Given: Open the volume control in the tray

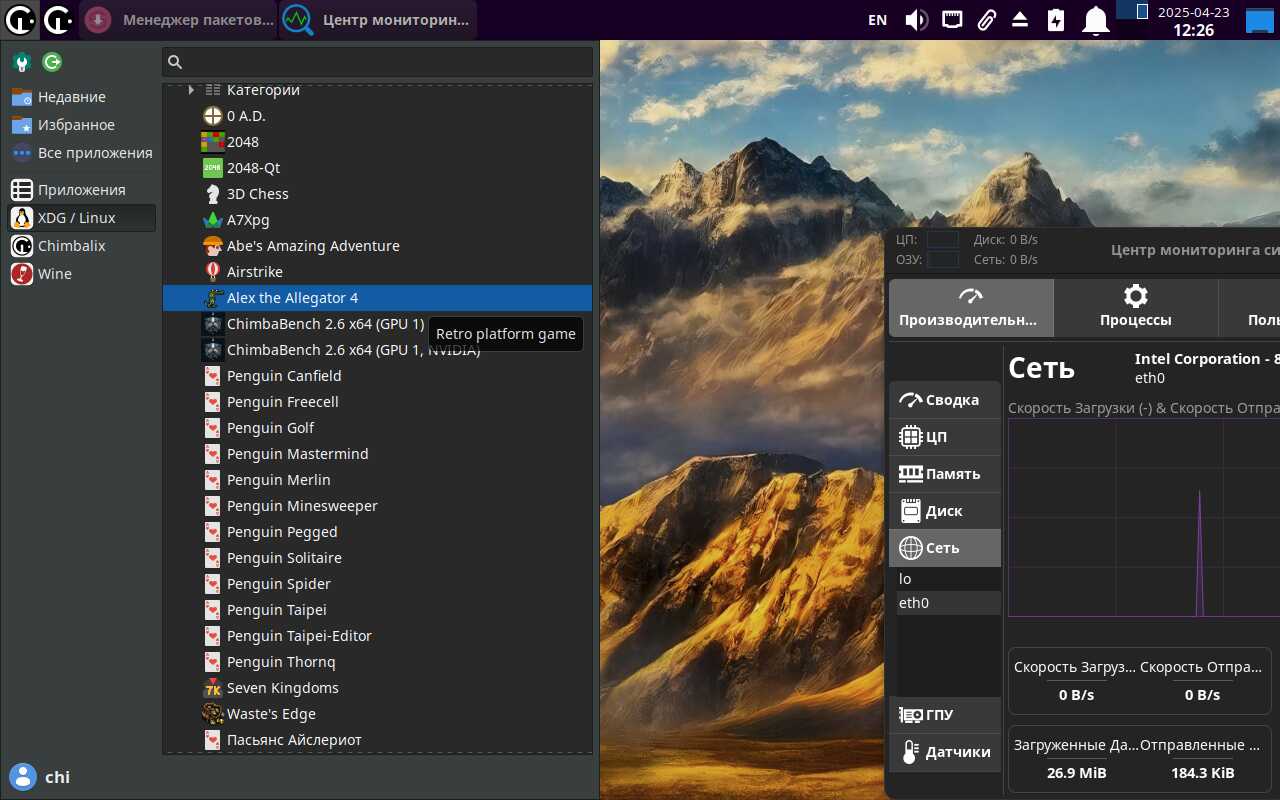Looking at the screenshot, I should coord(916,20).
